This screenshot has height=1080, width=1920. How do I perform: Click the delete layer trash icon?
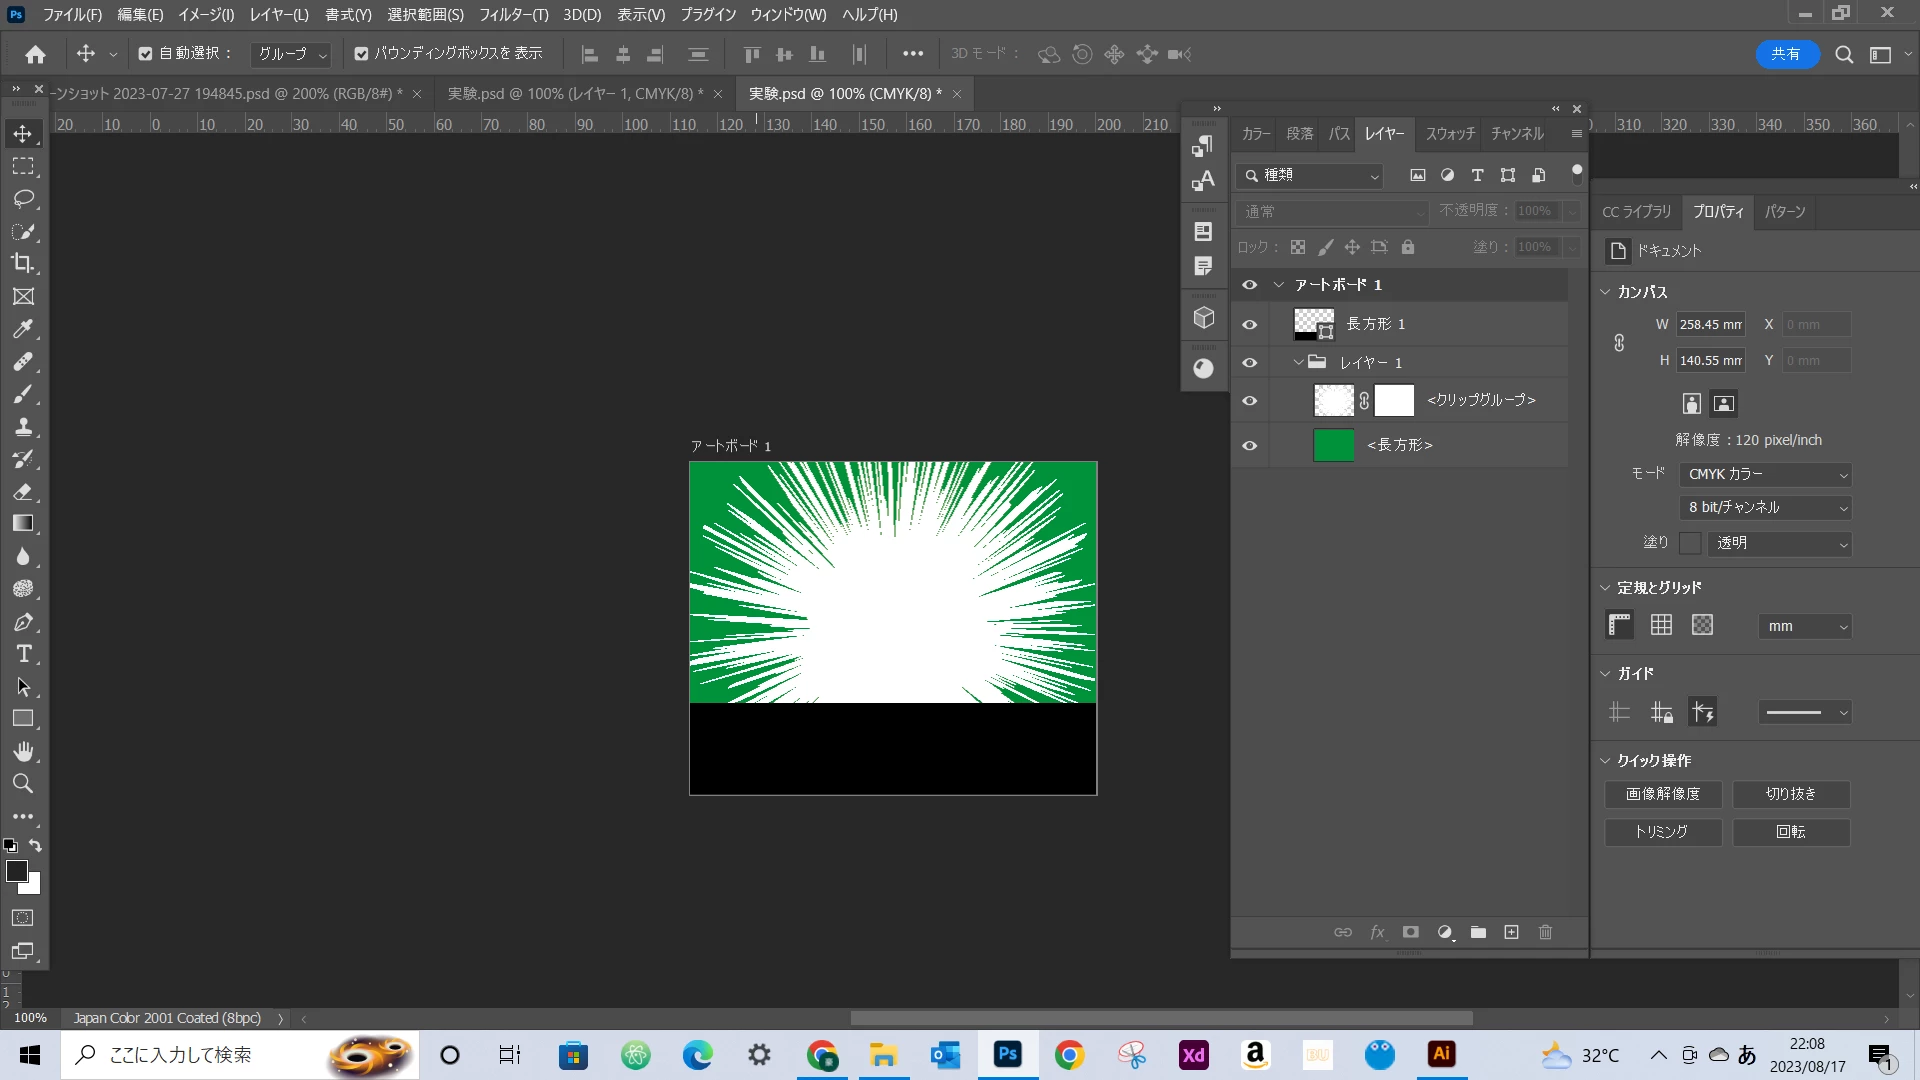pyautogui.click(x=1545, y=932)
